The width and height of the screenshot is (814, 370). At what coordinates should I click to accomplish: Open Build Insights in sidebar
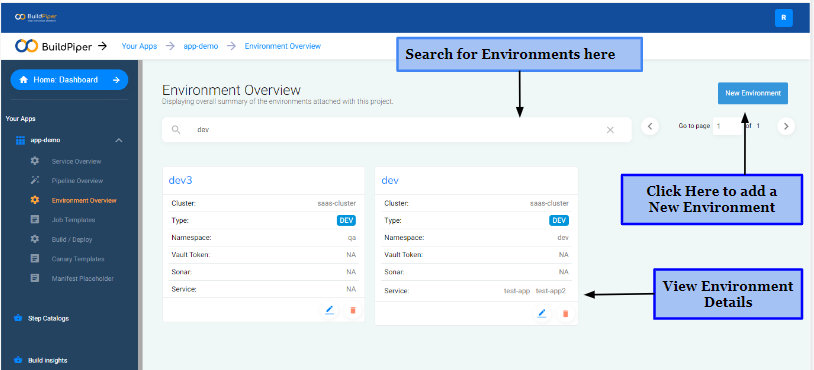click(x=48, y=361)
